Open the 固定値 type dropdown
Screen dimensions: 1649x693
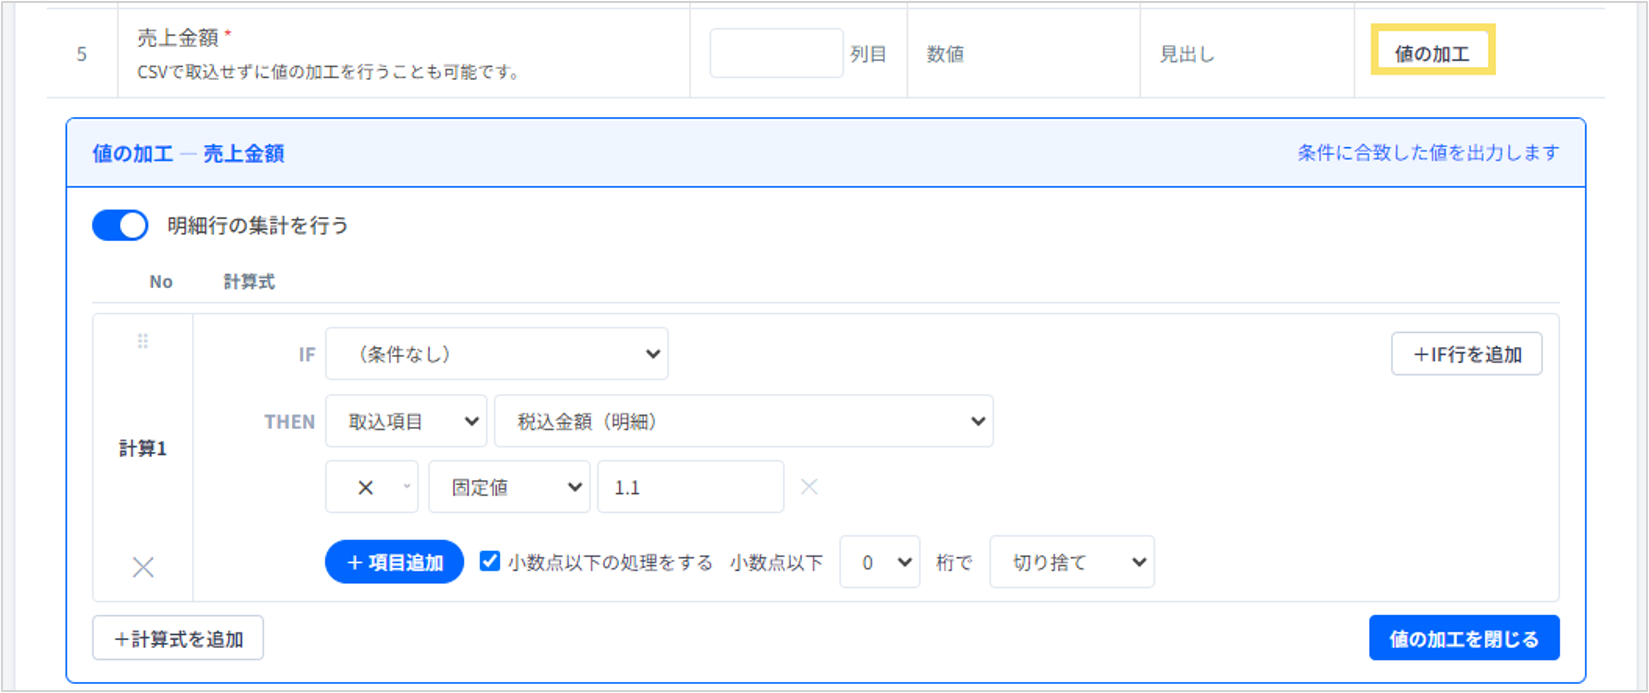click(x=510, y=487)
